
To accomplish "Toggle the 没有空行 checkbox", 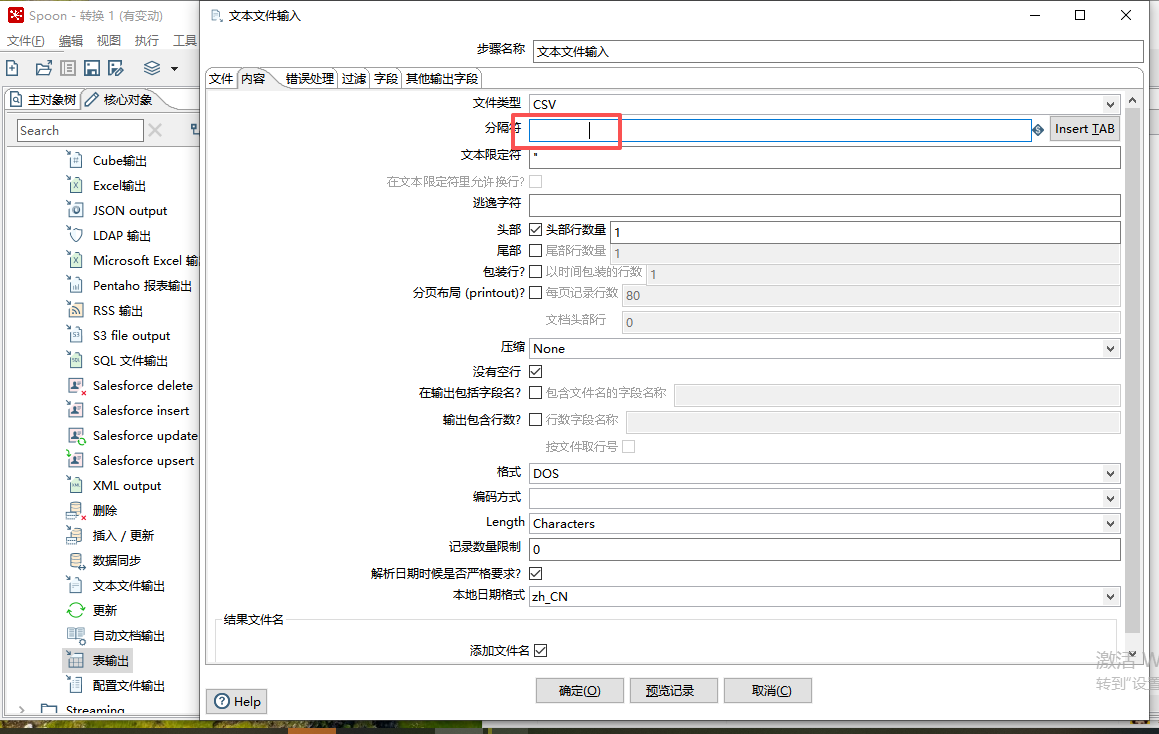I will pos(536,371).
